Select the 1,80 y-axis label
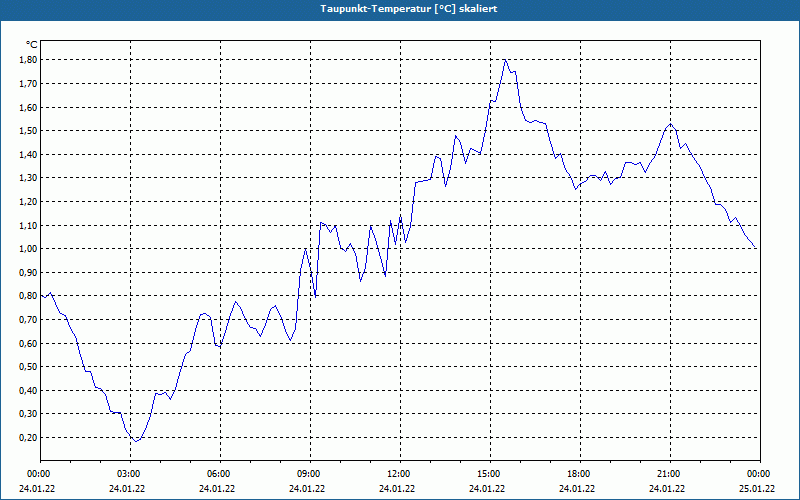Image resolution: width=800 pixels, height=500 pixels. pyautogui.click(x=28, y=60)
